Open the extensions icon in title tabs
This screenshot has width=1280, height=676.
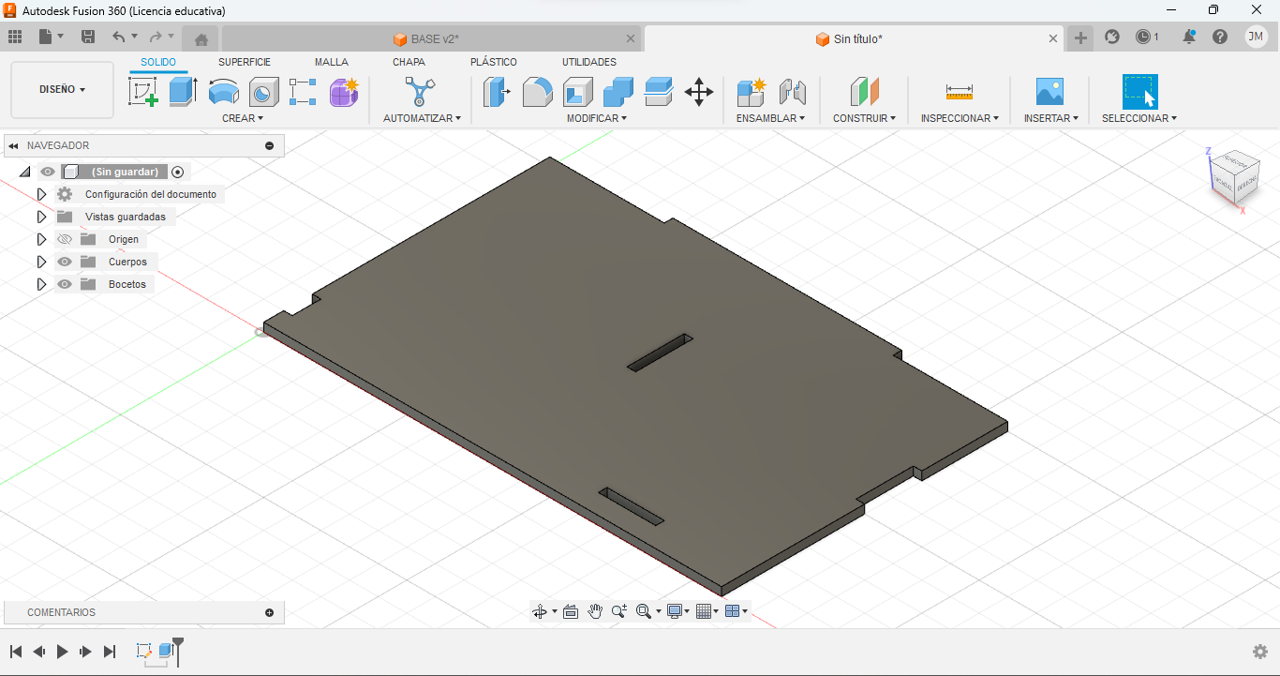[1112, 37]
